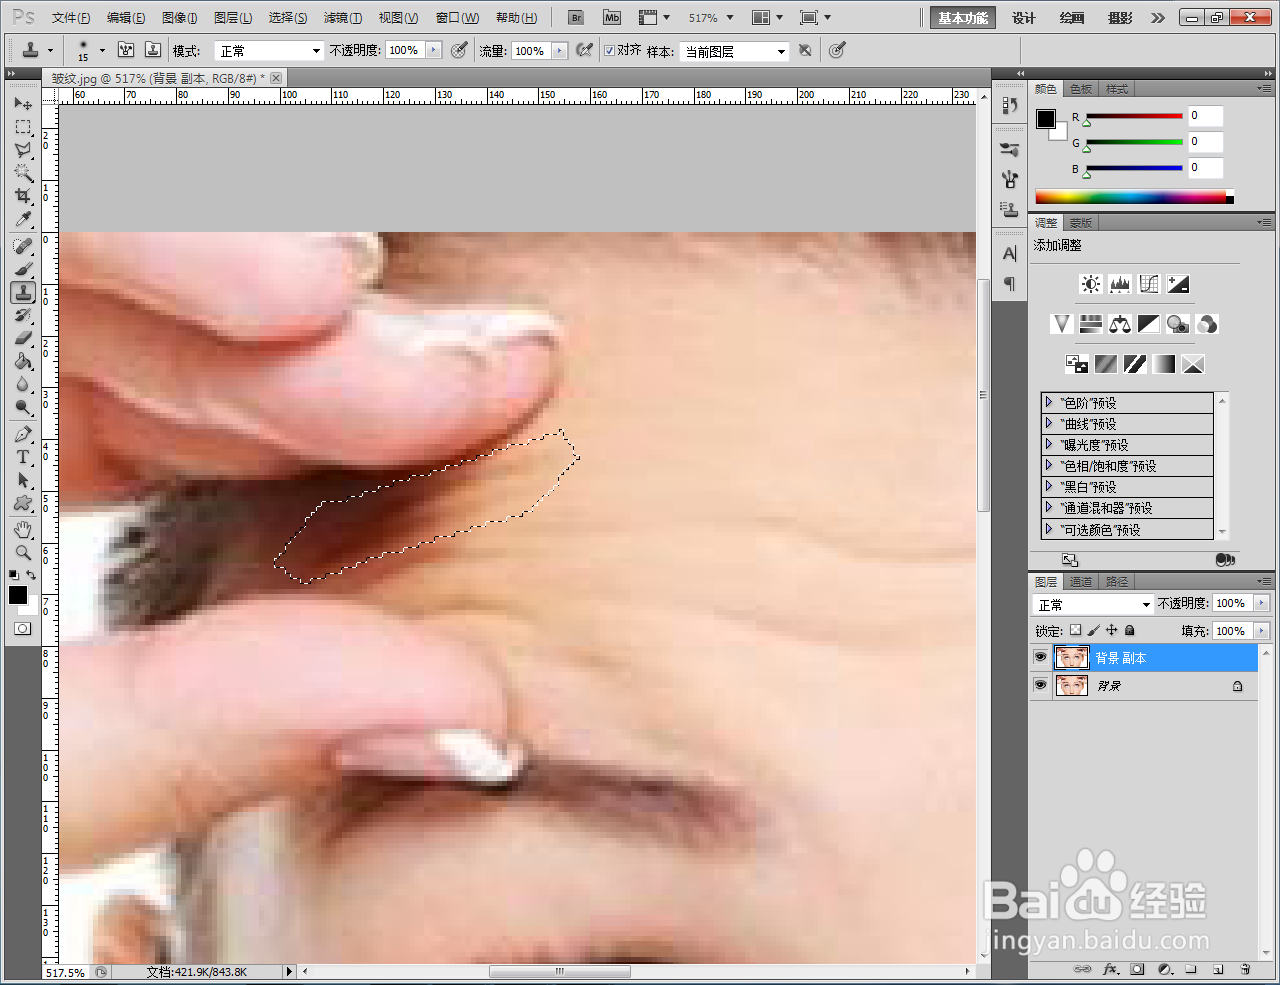Add a Levels adjustment

tap(1119, 284)
